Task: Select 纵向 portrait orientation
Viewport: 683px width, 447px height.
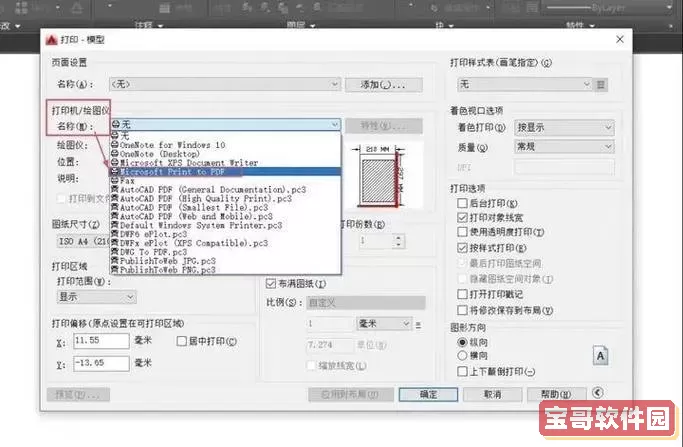Action: click(462, 342)
